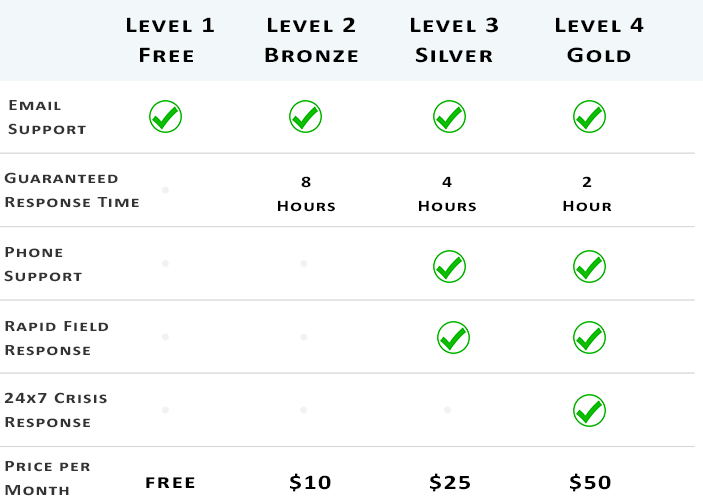This screenshot has height=503, width=703.
Task: Click the Email Support checkmark under Level 4 Gold
Action: 589,117
